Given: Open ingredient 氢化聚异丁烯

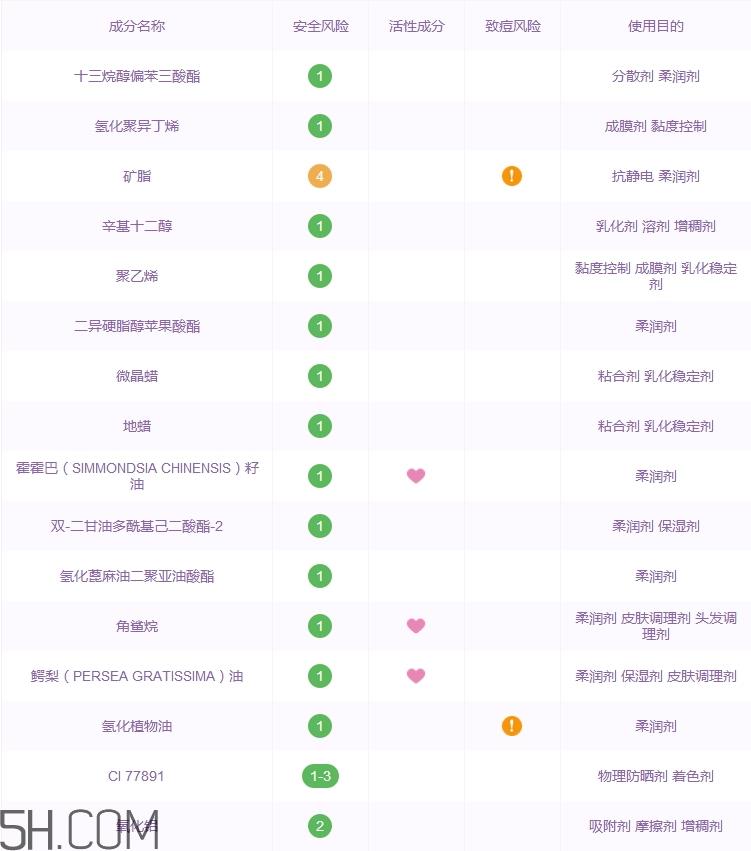Looking at the screenshot, I should coord(137,126).
